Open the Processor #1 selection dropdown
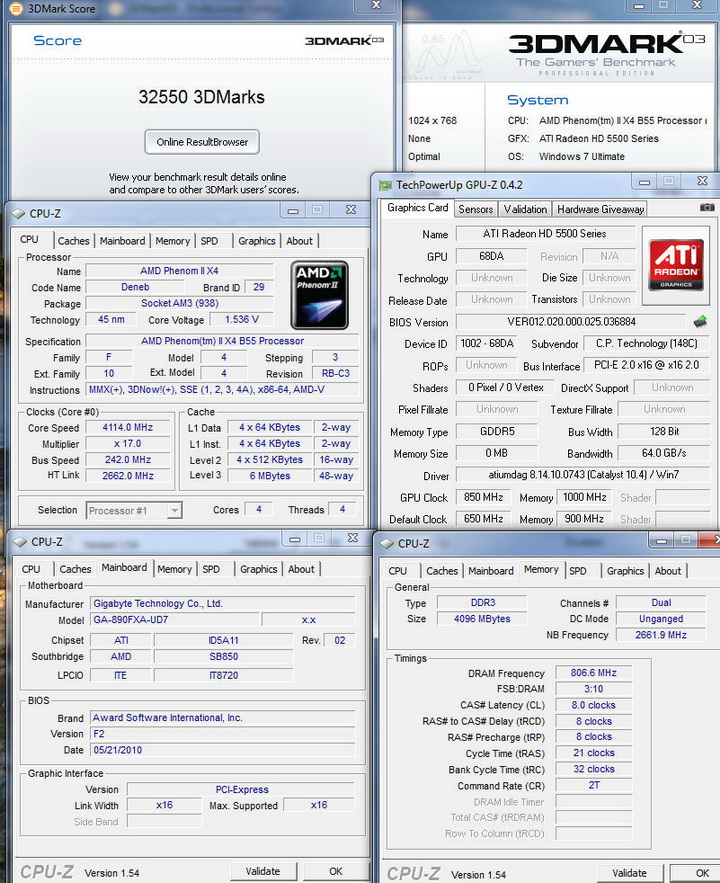Viewport: 720px width, 883px height. click(x=175, y=511)
